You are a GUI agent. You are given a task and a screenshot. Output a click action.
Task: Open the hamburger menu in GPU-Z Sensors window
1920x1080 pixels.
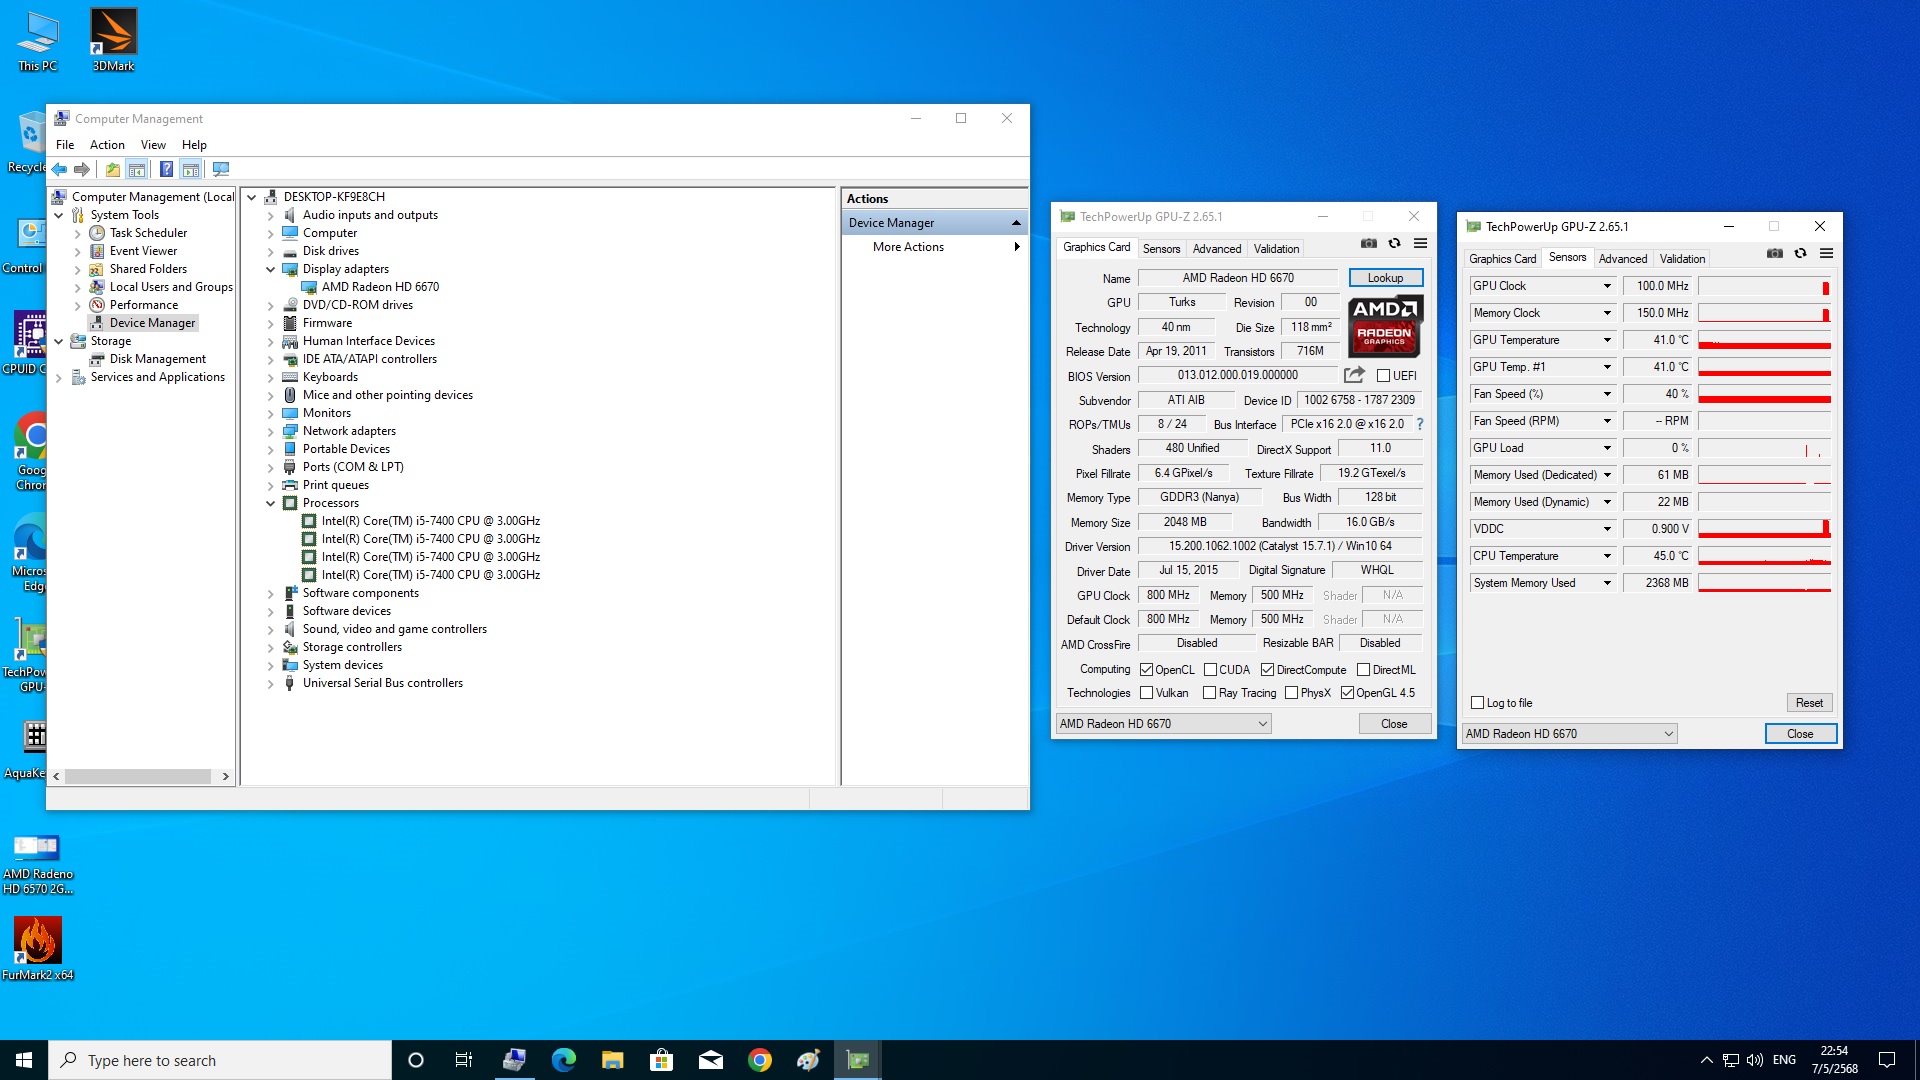tap(1826, 253)
